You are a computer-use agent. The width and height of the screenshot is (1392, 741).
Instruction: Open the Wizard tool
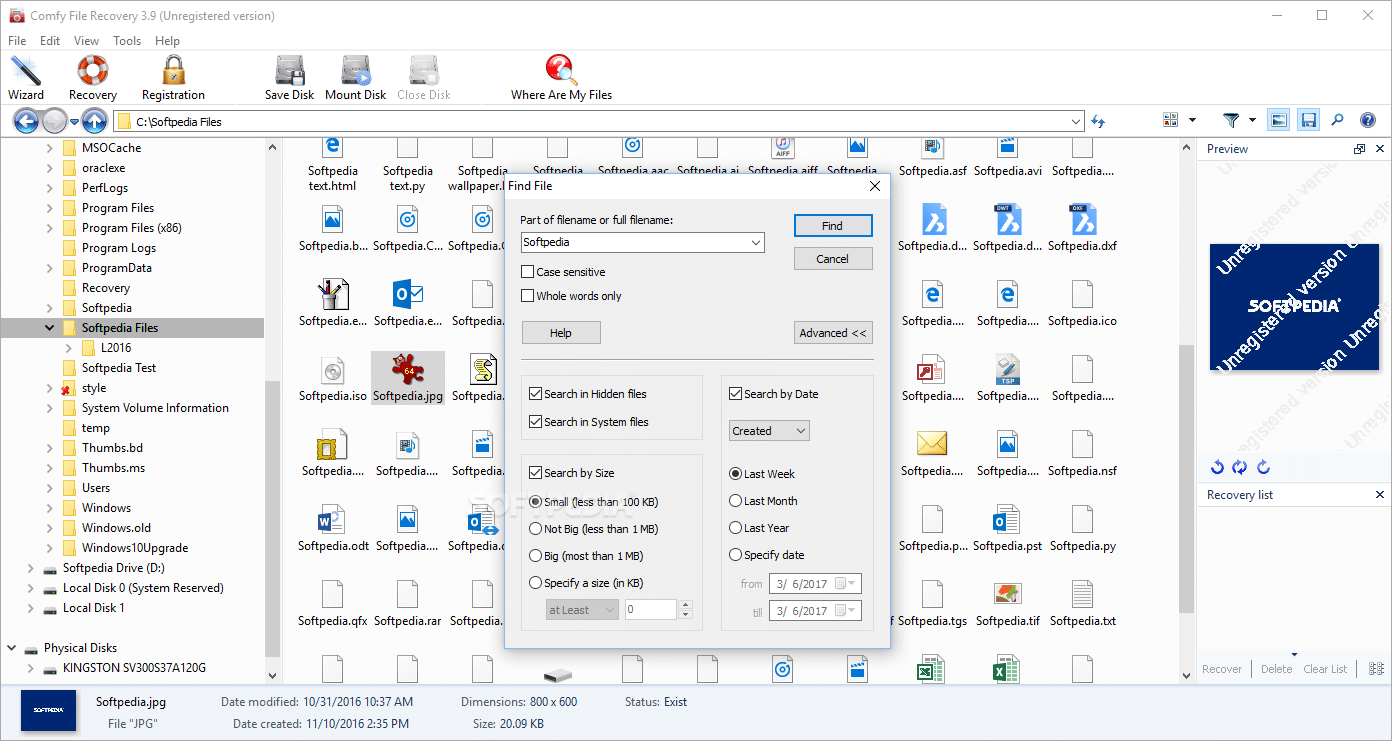26,77
